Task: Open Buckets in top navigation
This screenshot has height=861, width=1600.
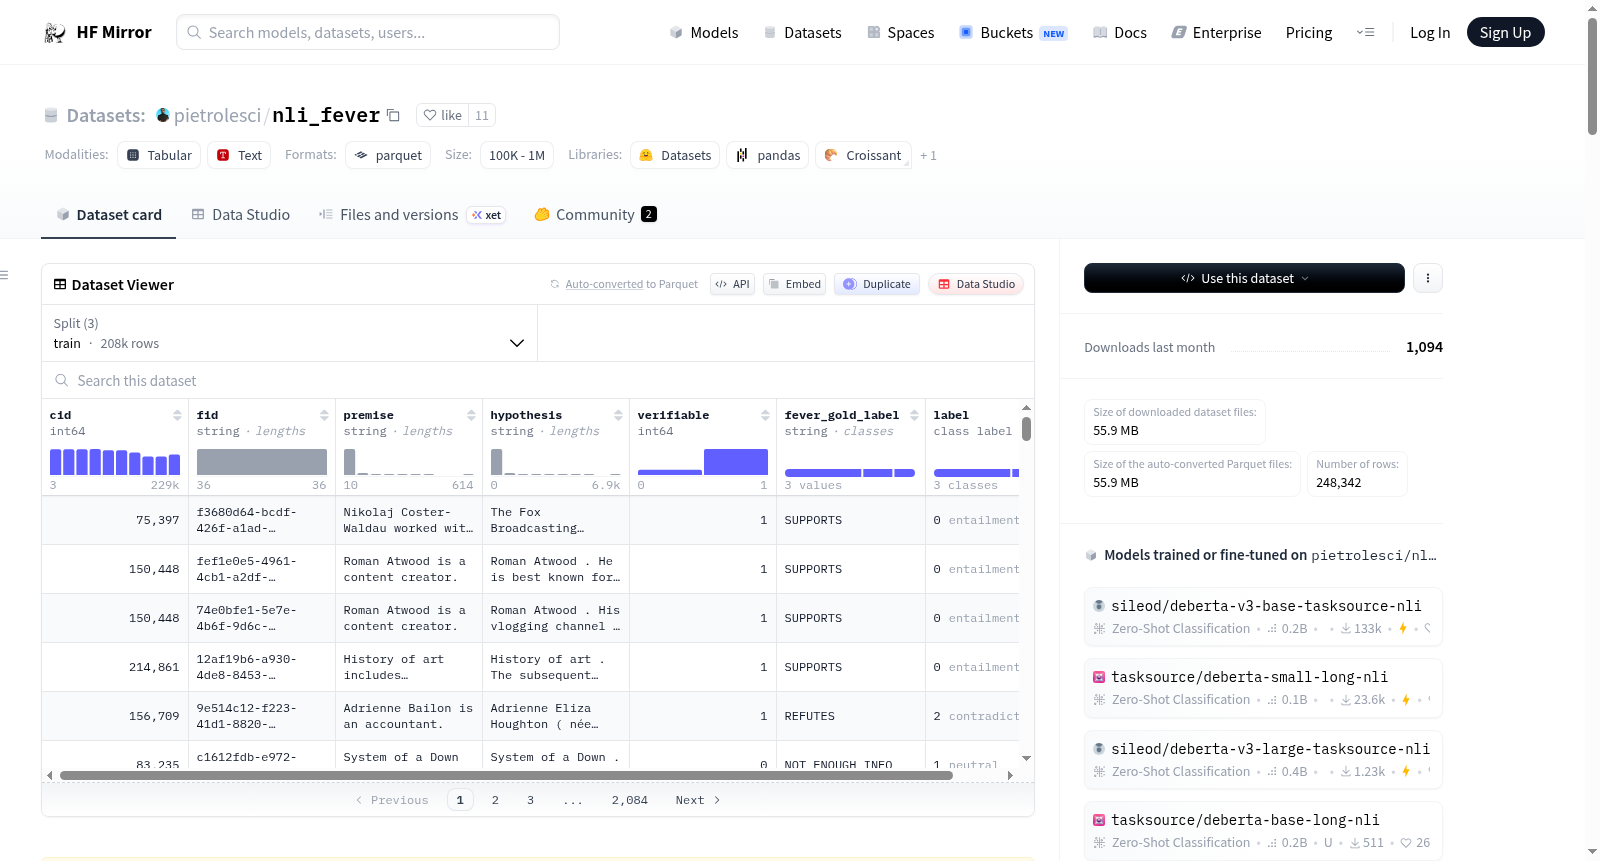Action: (x=1013, y=33)
